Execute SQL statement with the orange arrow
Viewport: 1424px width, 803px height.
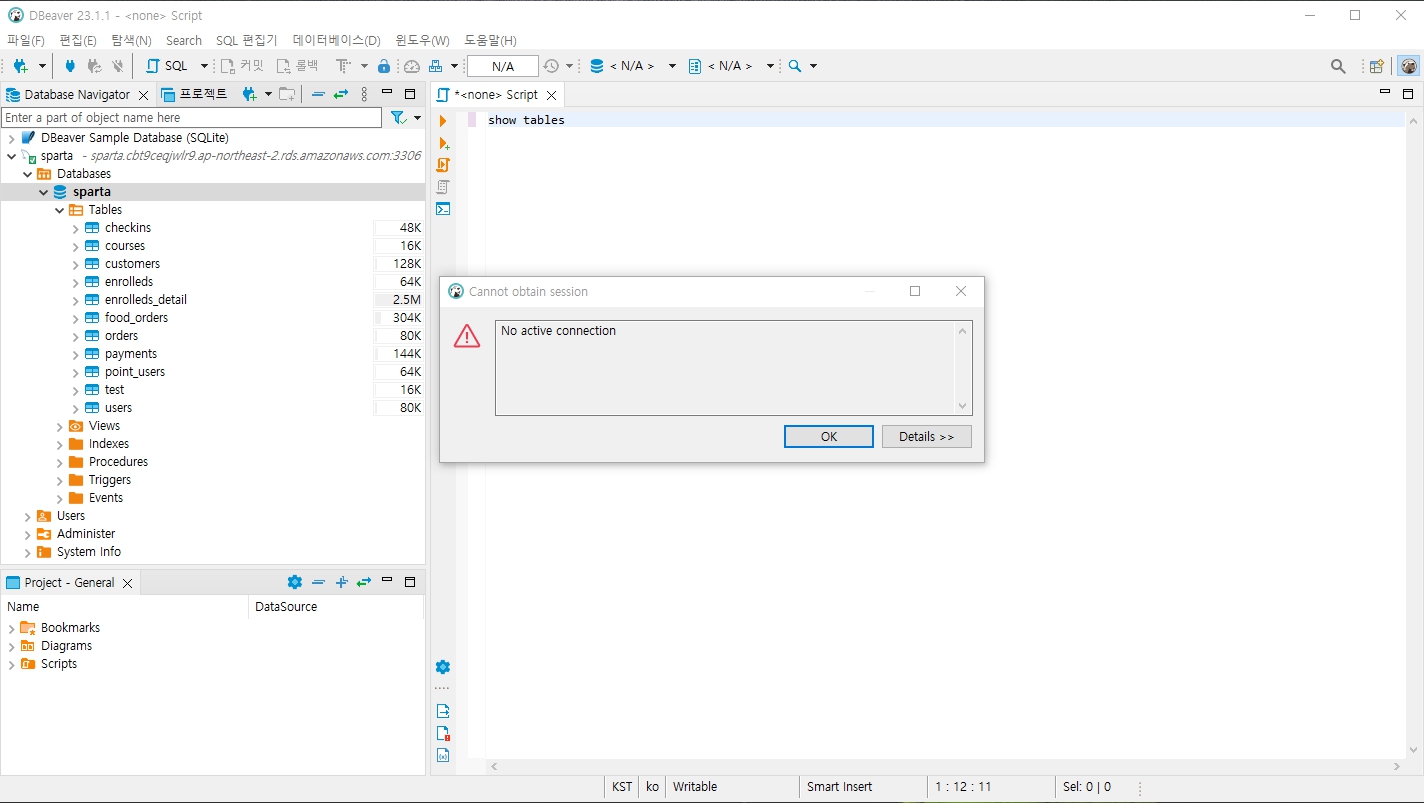tap(443, 121)
